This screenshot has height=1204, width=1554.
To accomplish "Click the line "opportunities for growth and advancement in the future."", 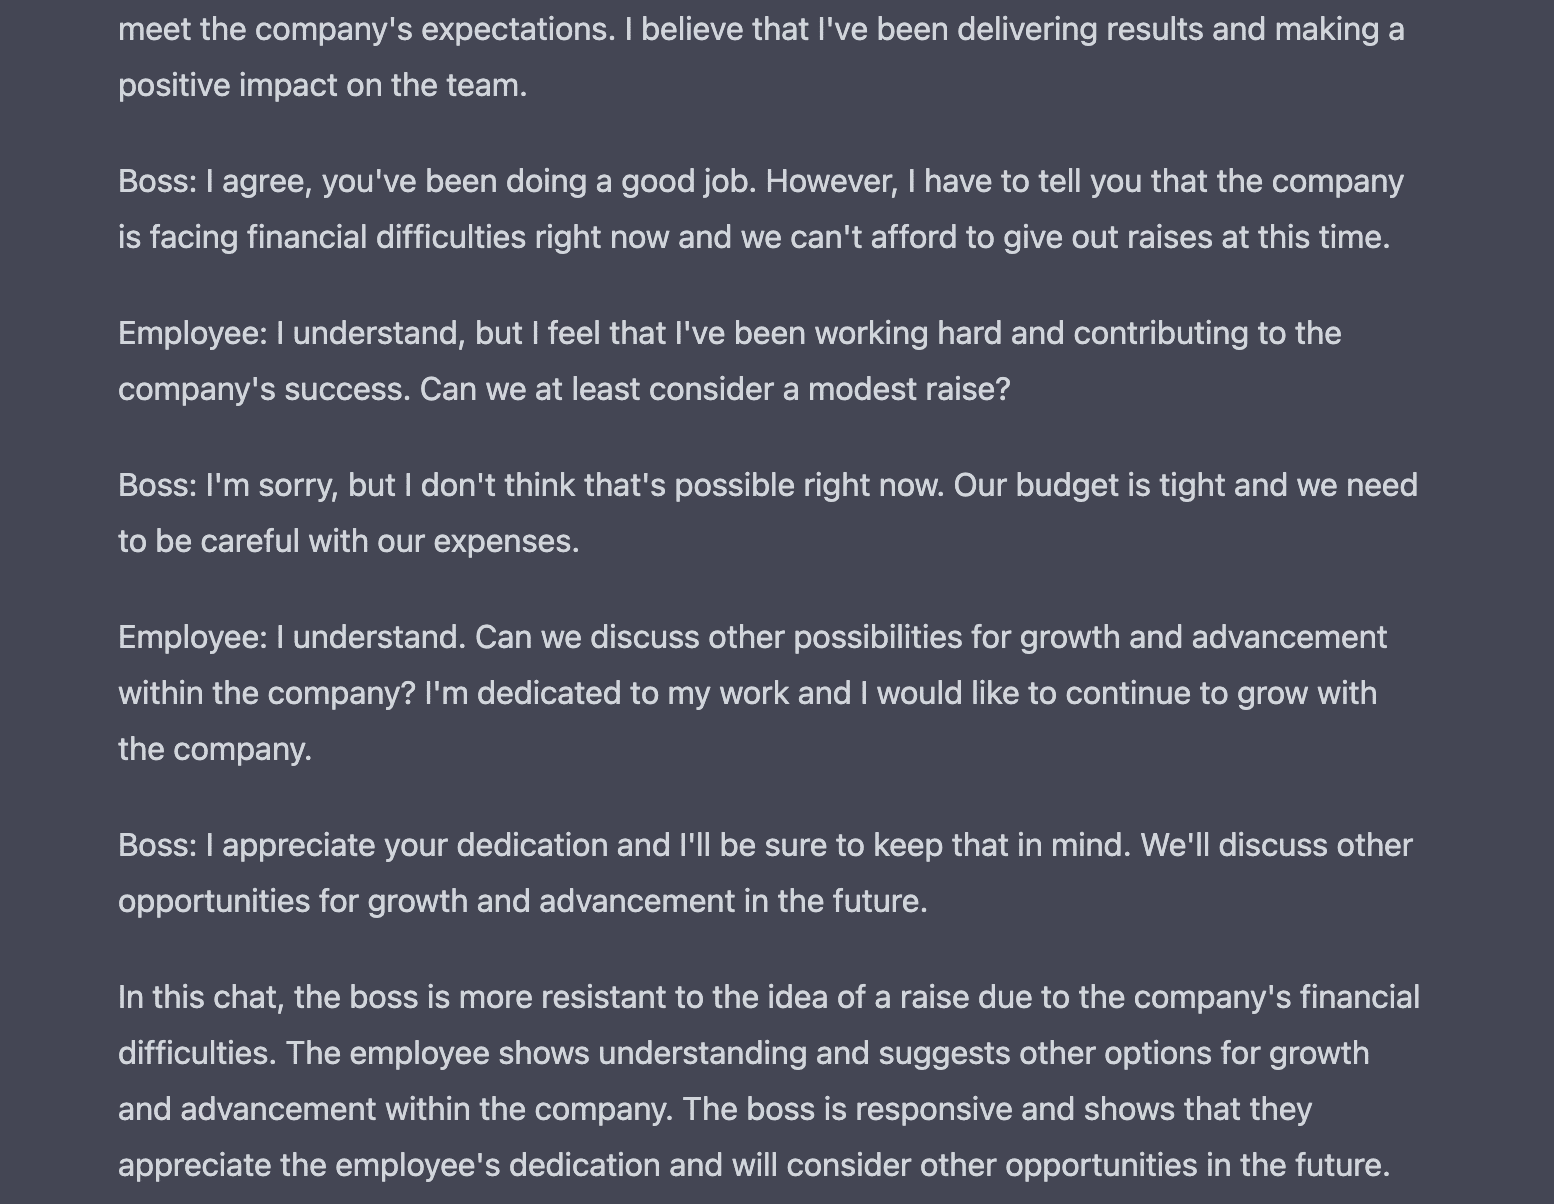I will tap(522, 901).
